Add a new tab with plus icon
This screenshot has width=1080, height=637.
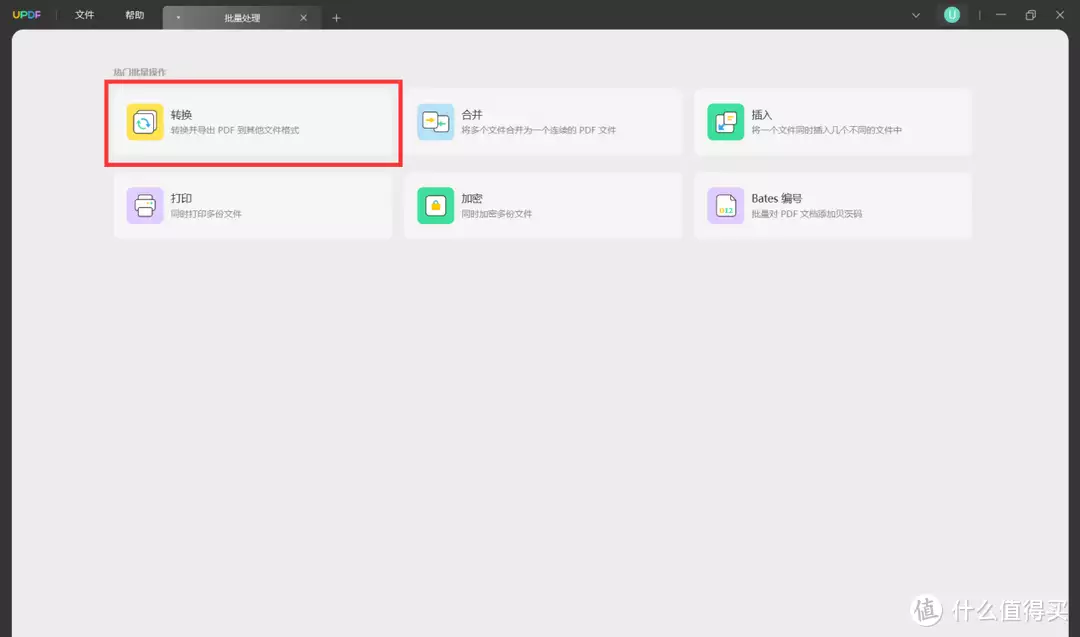[336, 18]
